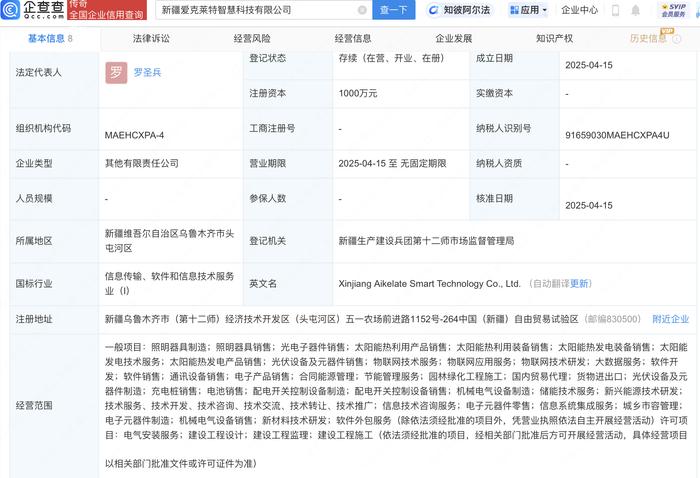Click organization code MAEHCXPA-4
Image resolution: width=700 pixels, height=478 pixels.
tap(134, 135)
